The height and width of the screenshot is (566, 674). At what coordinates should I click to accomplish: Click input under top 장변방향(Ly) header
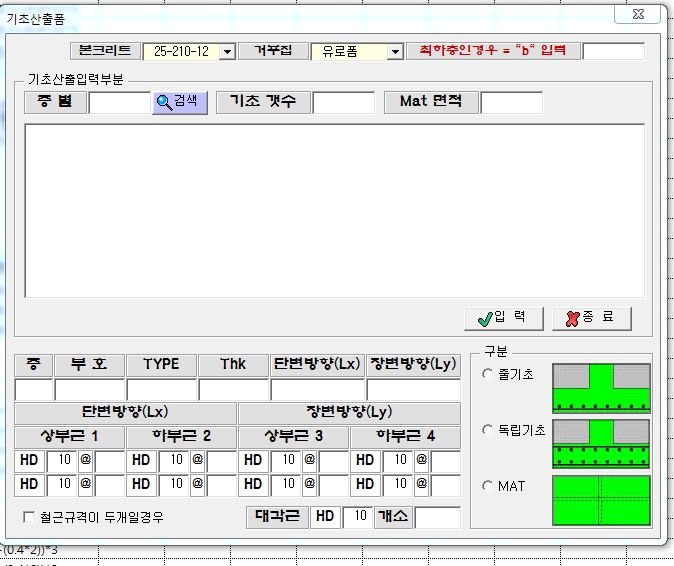click(413, 390)
